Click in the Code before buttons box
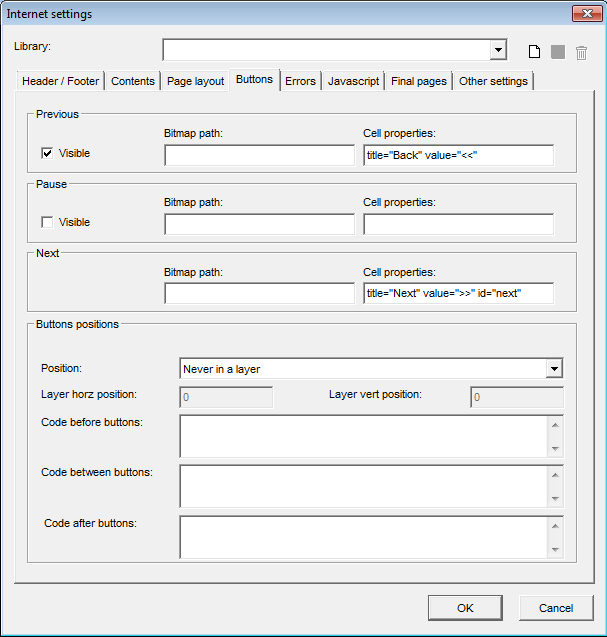 pos(363,436)
